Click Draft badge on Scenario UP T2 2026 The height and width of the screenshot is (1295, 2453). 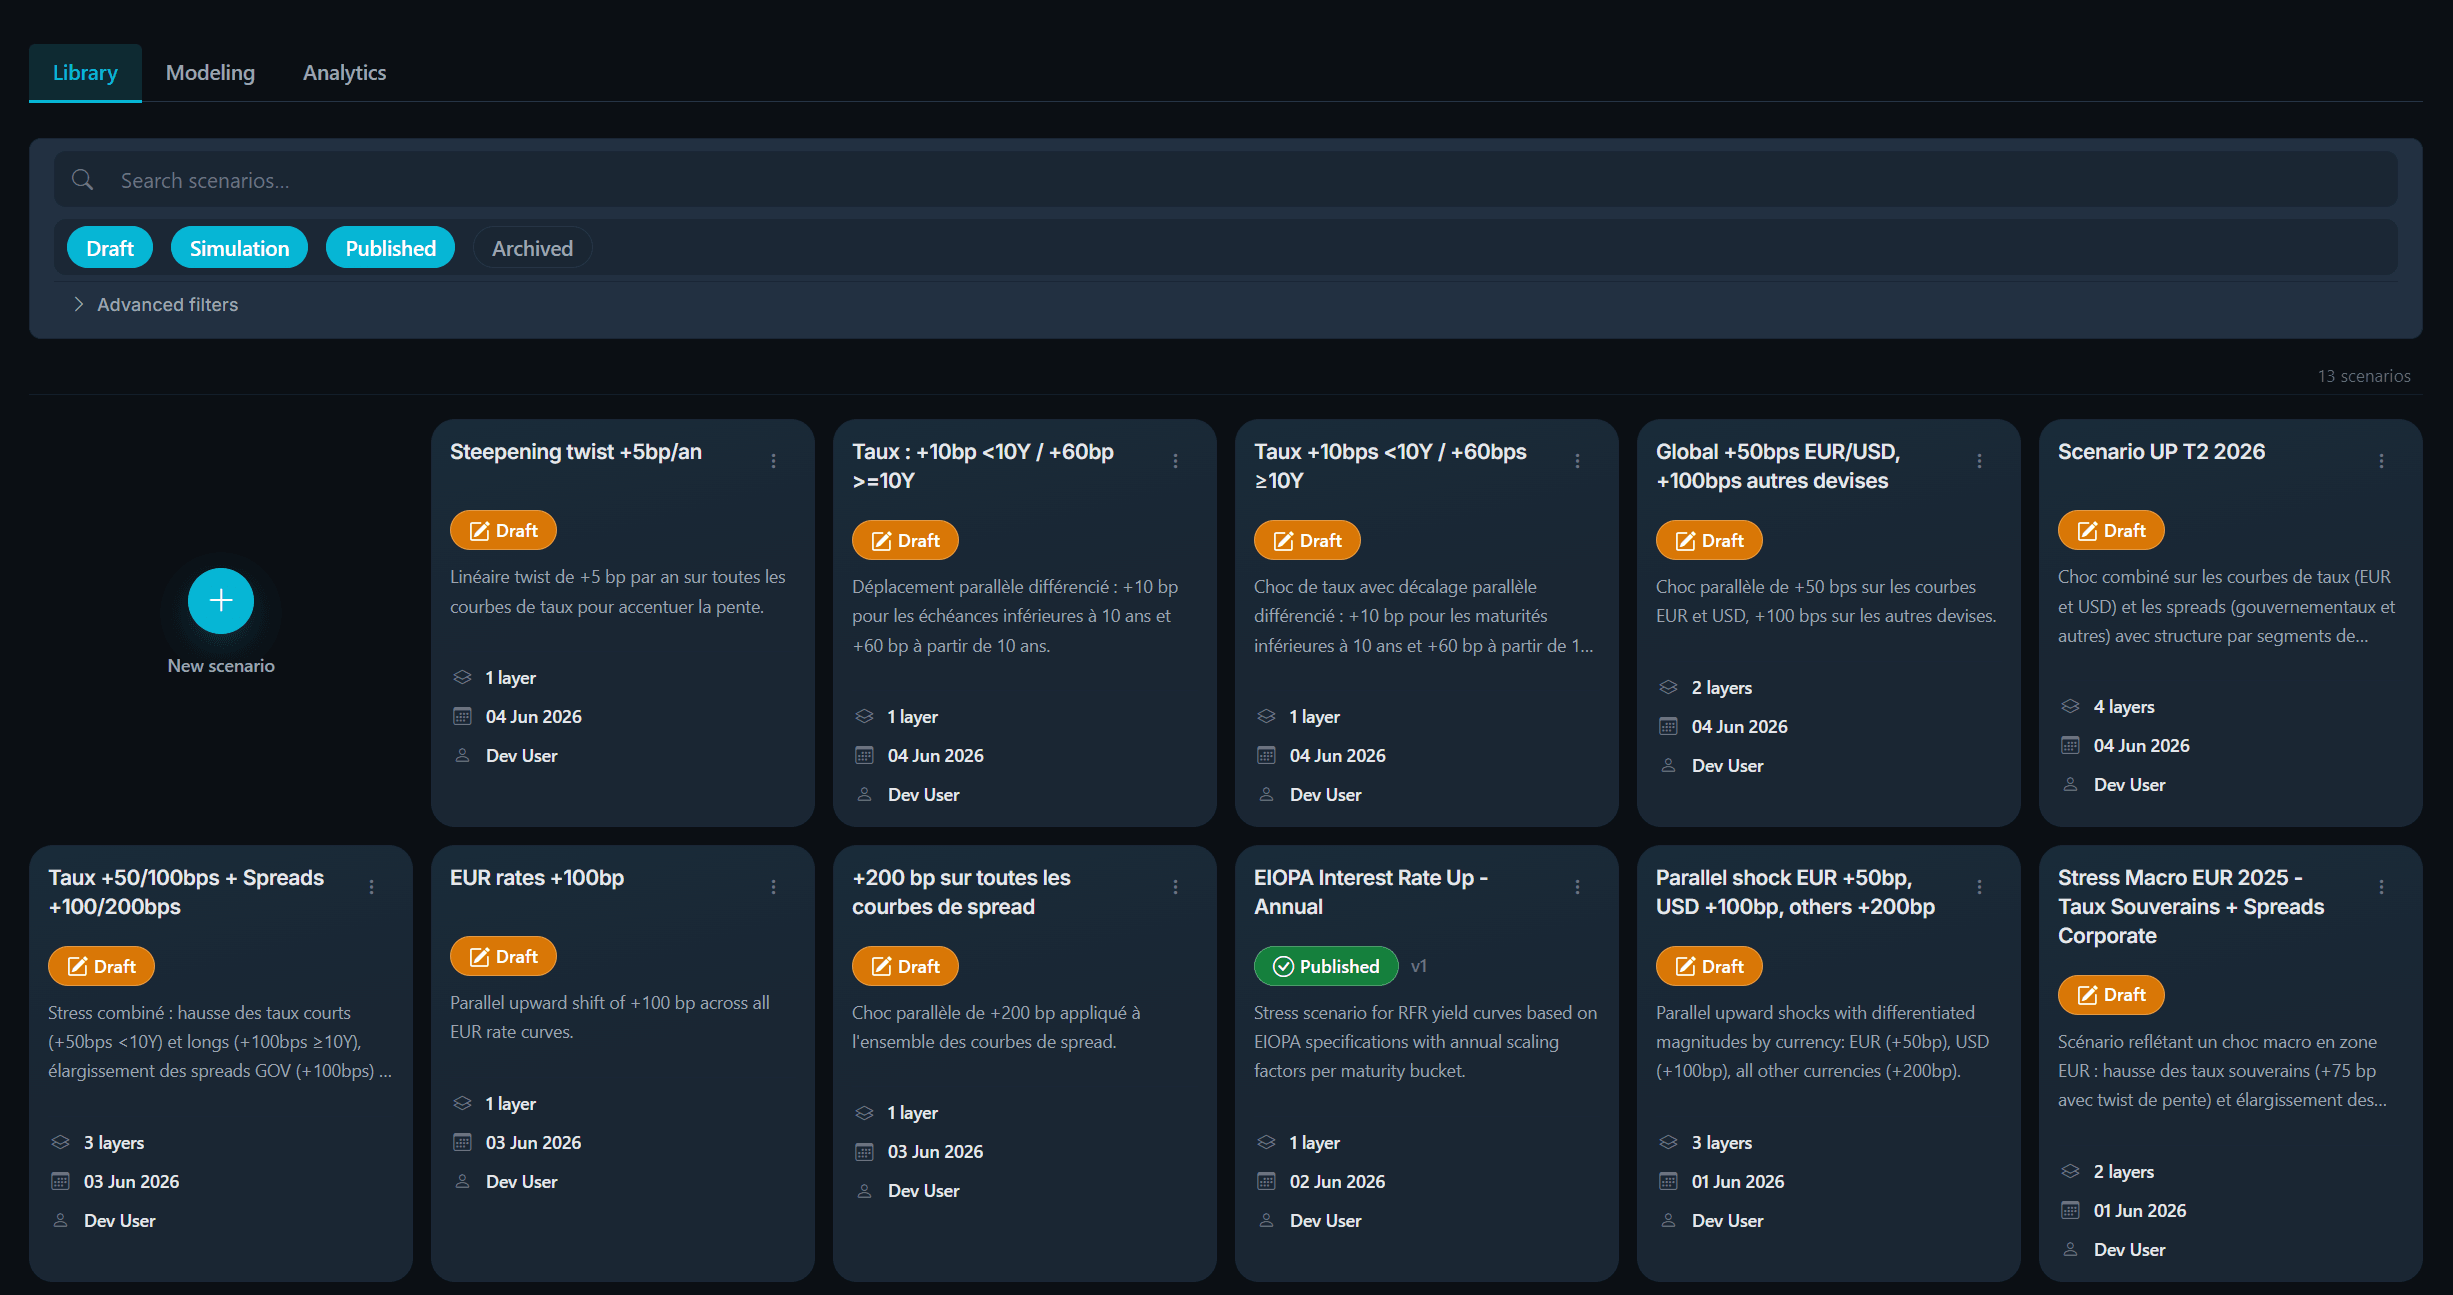pyautogui.click(x=2111, y=530)
